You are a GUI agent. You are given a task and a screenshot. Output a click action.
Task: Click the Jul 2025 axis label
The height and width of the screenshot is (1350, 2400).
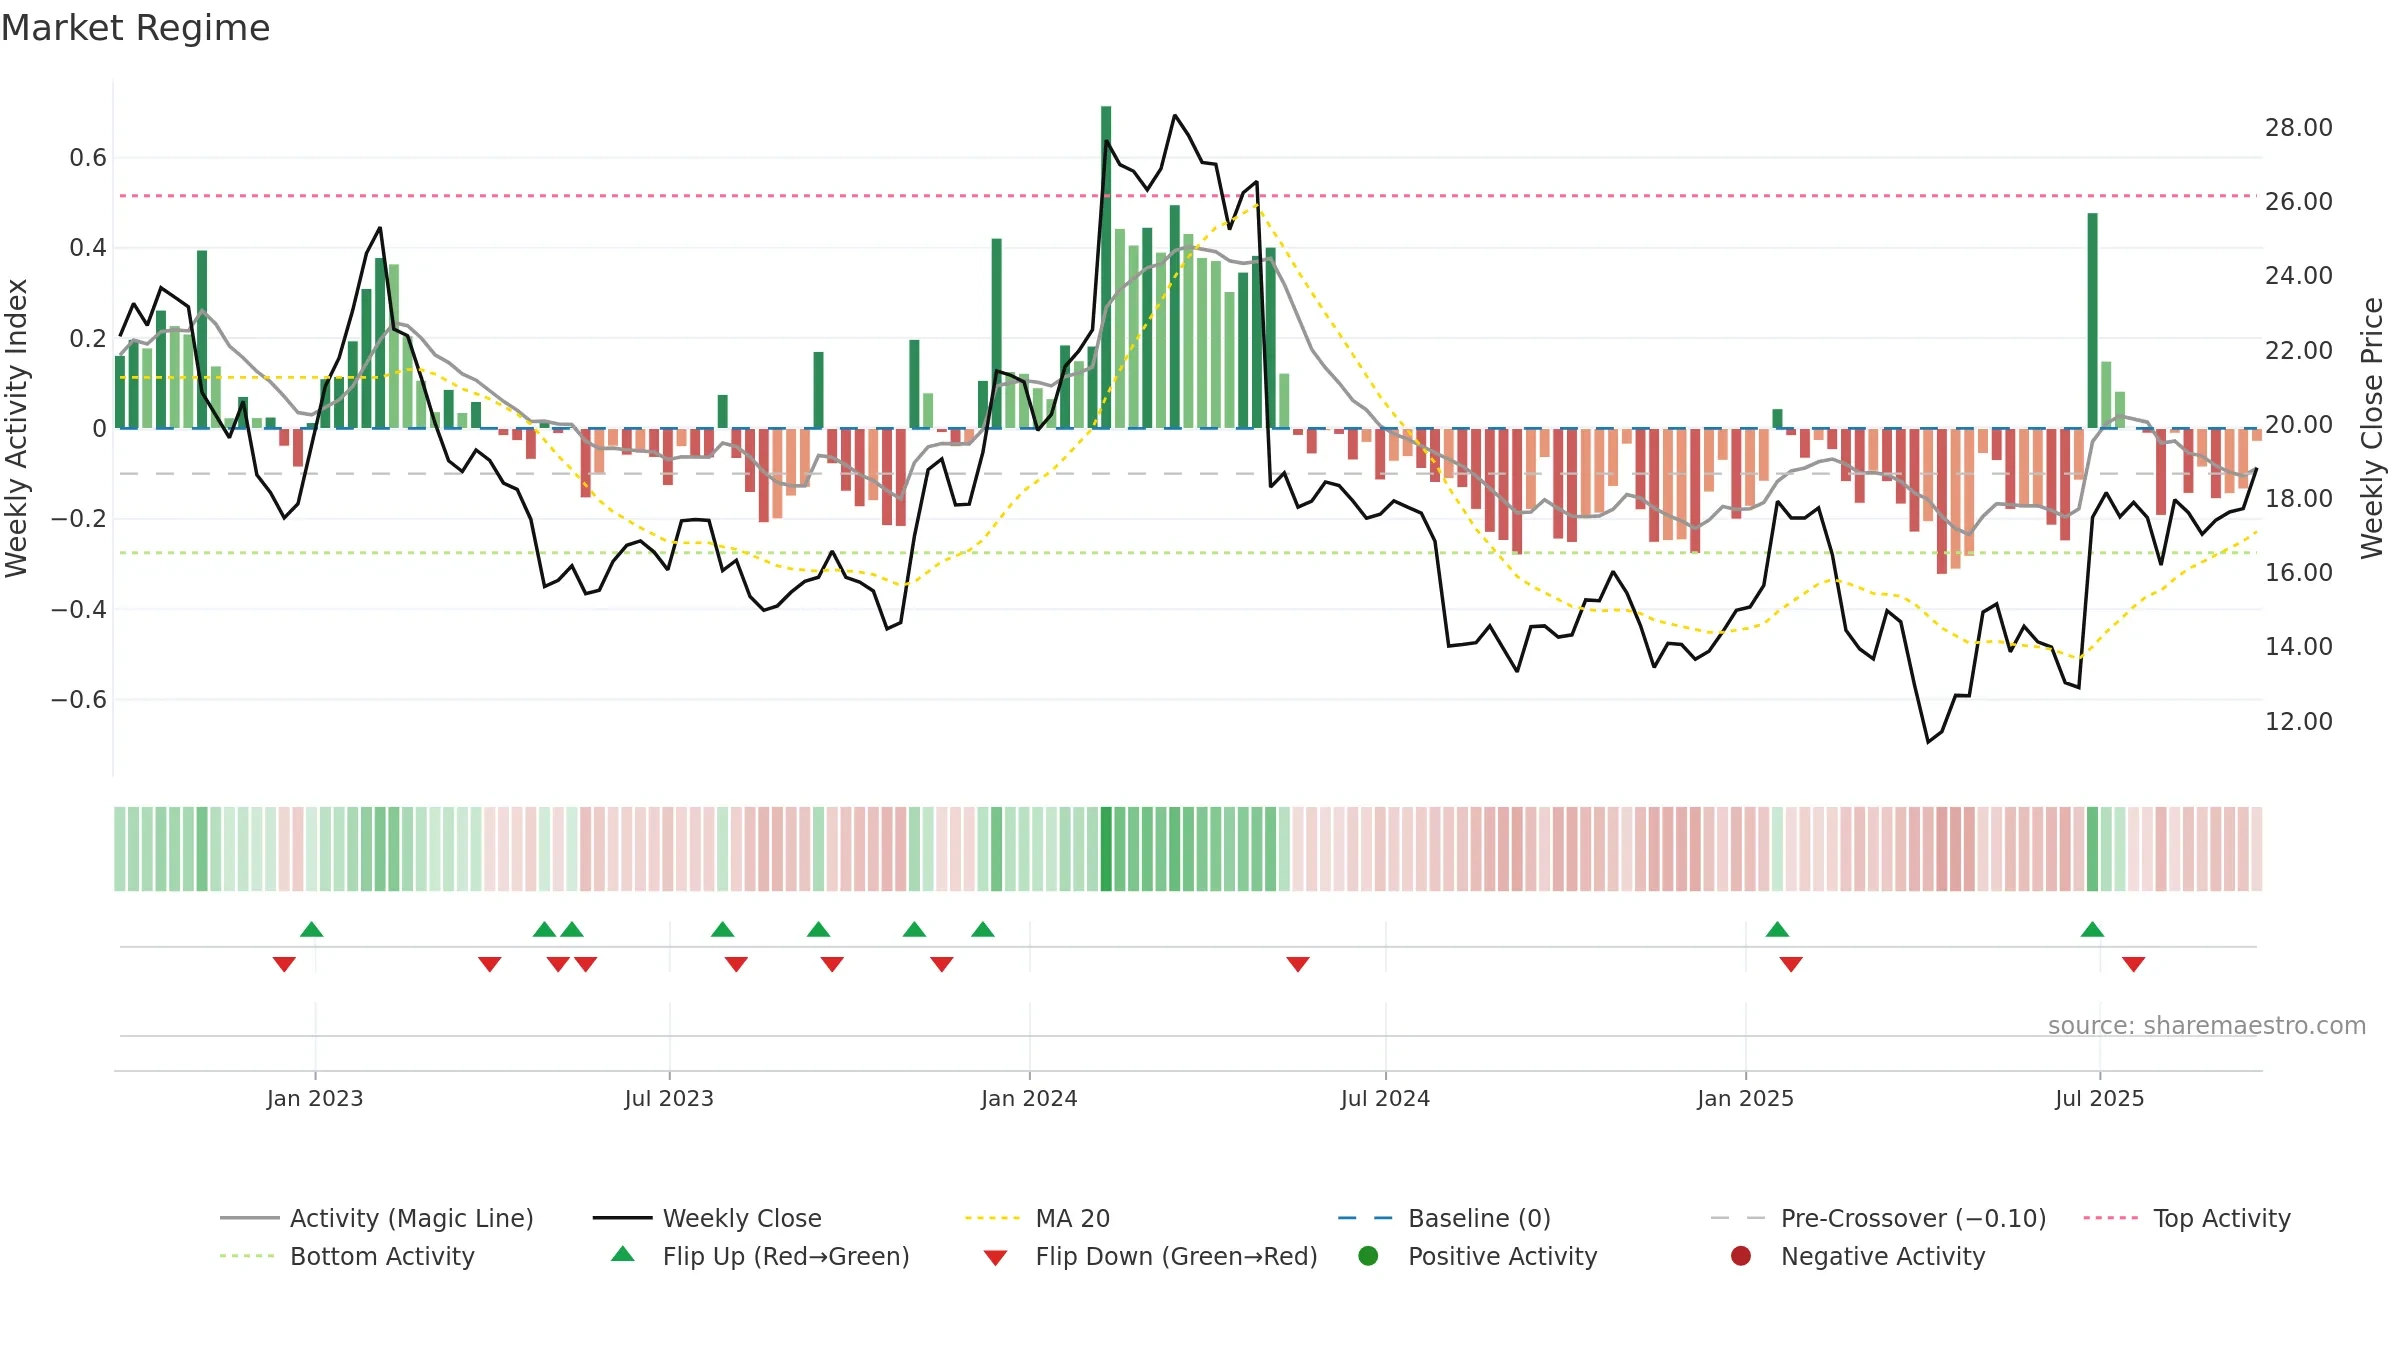[2100, 1098]
